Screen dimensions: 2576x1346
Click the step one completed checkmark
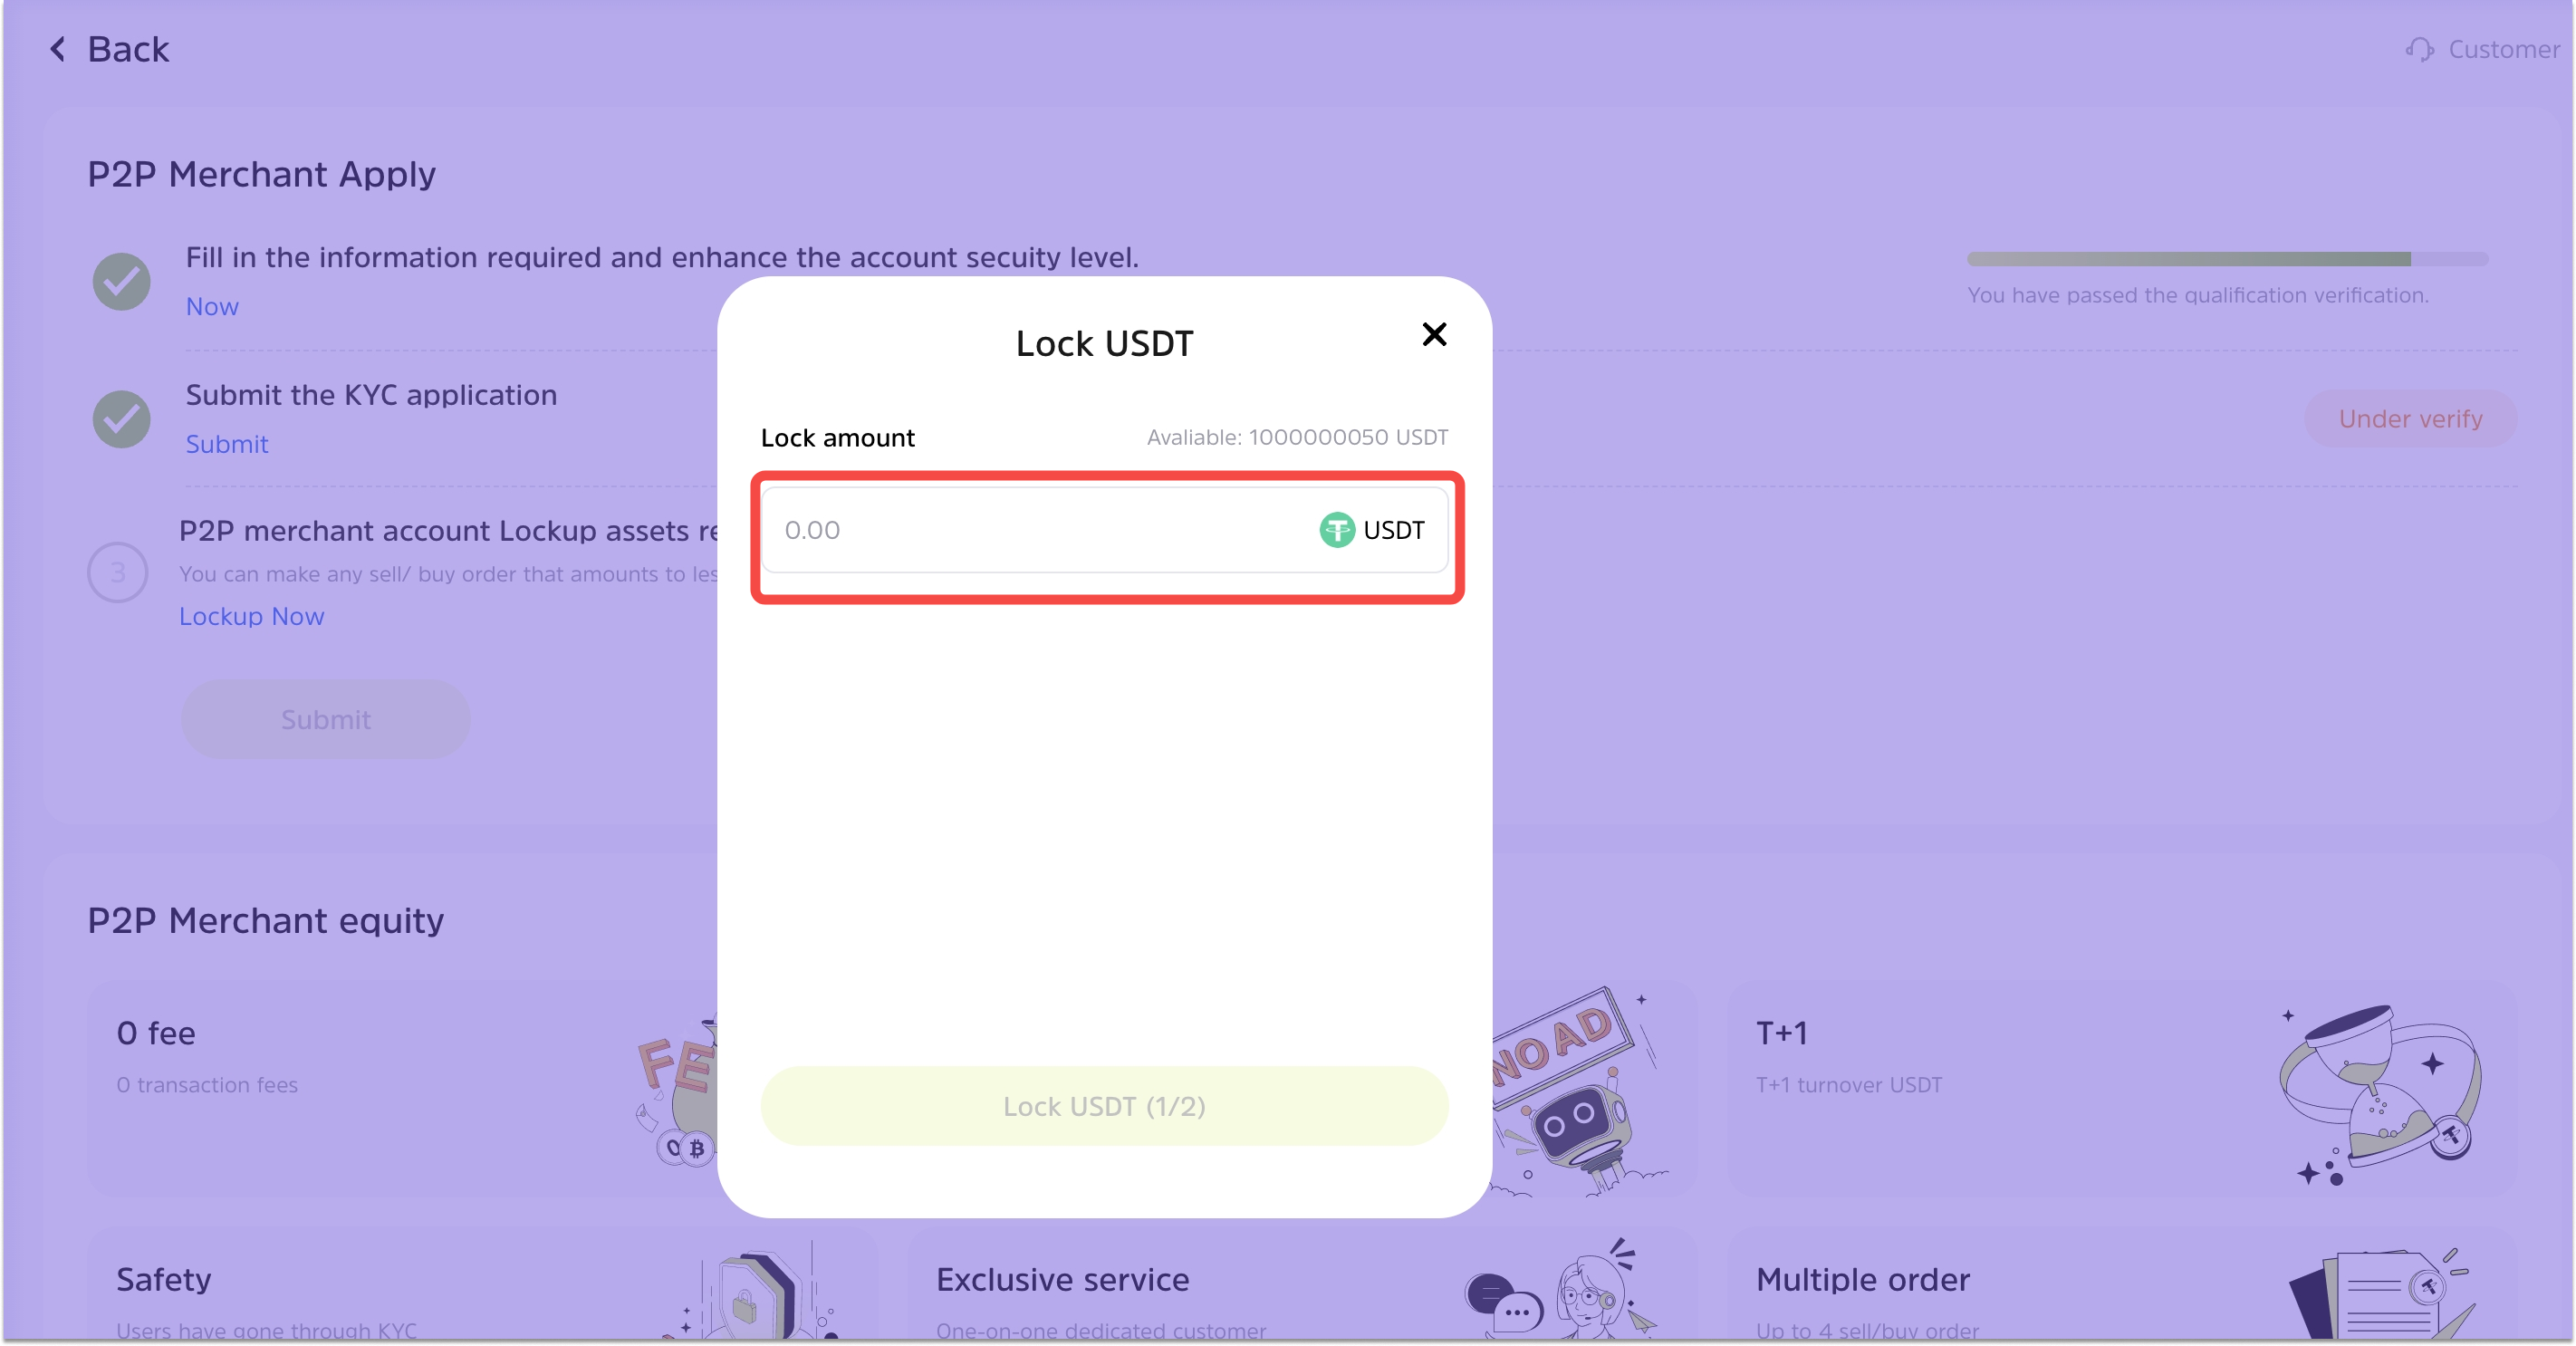122,281
